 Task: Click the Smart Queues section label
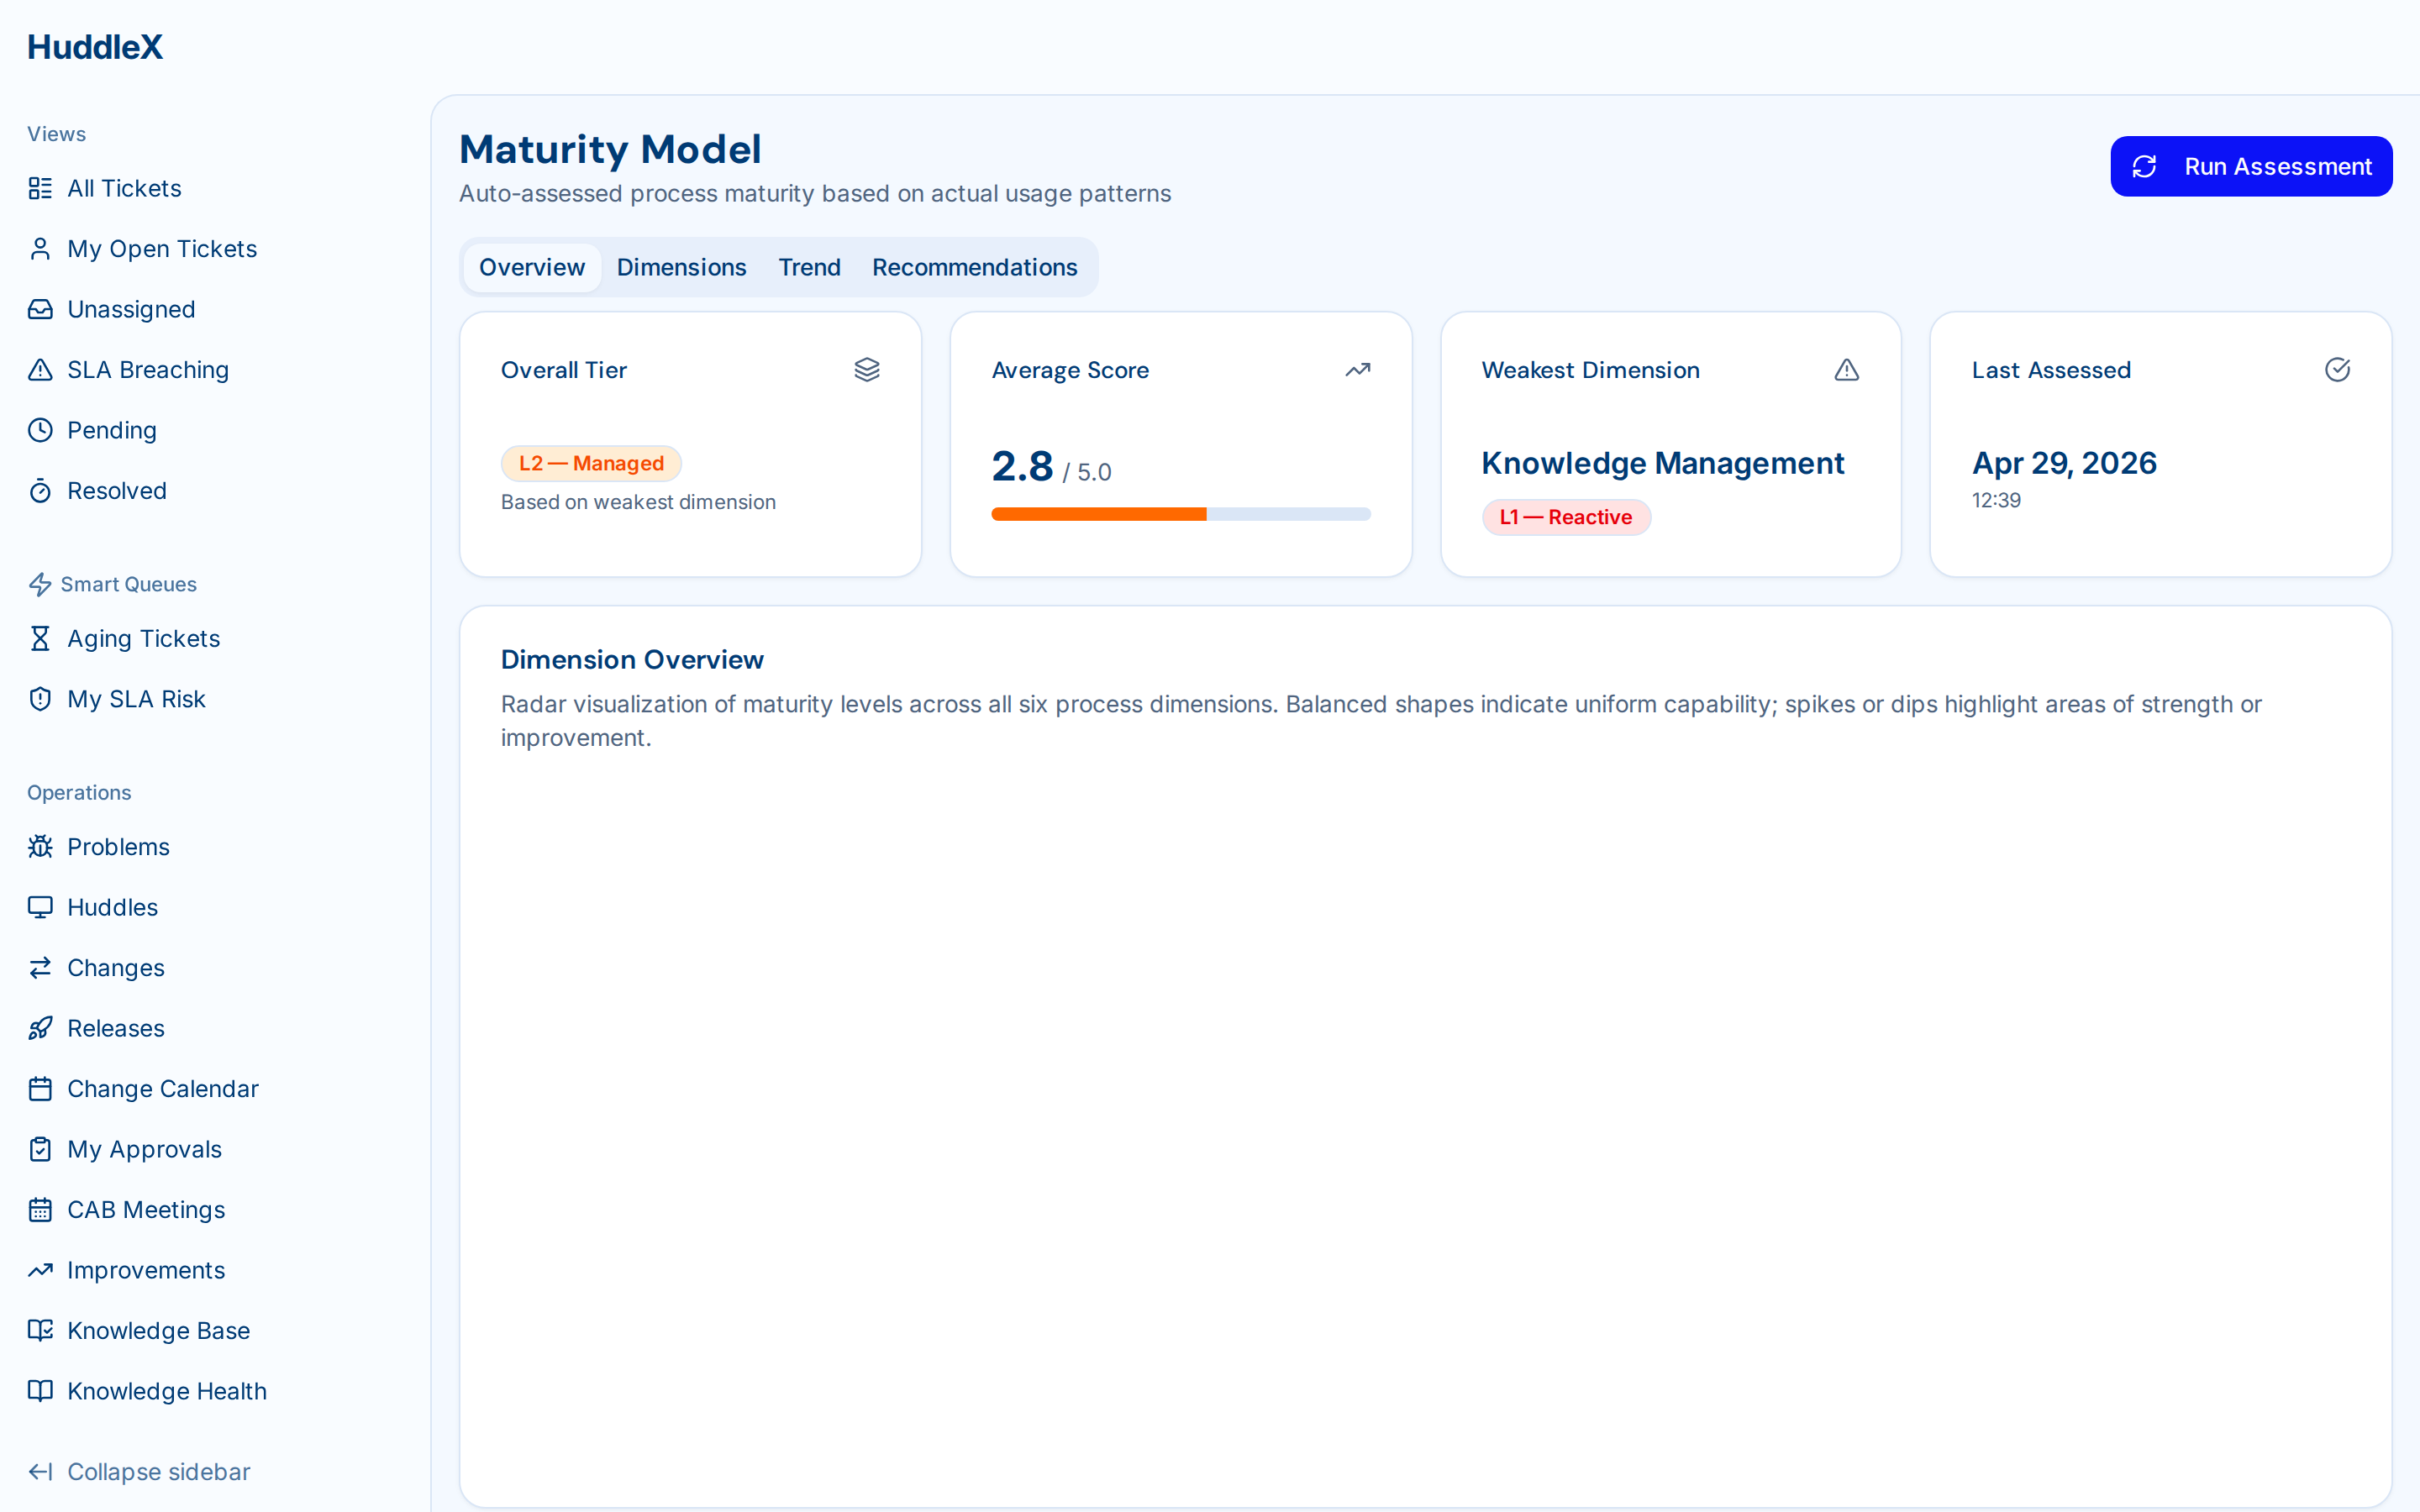[128, 584]
